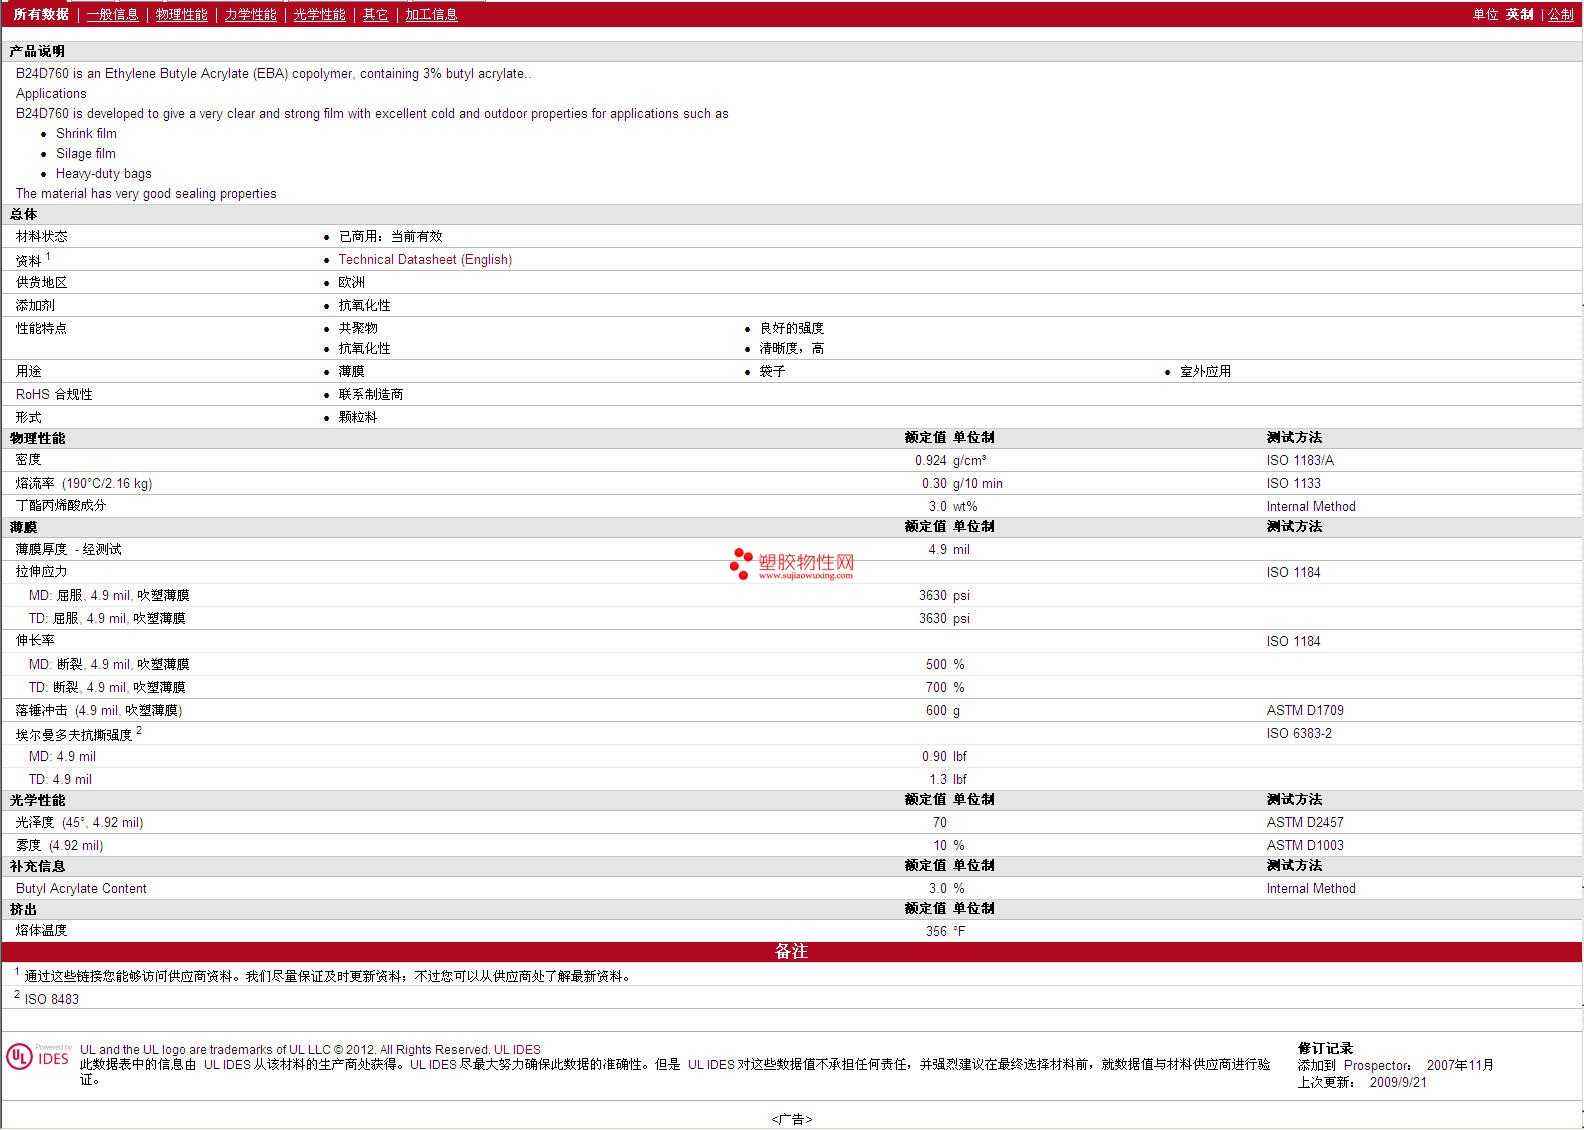Click the www.sujiaowuxing.com watermark URL

pos(805,576)
